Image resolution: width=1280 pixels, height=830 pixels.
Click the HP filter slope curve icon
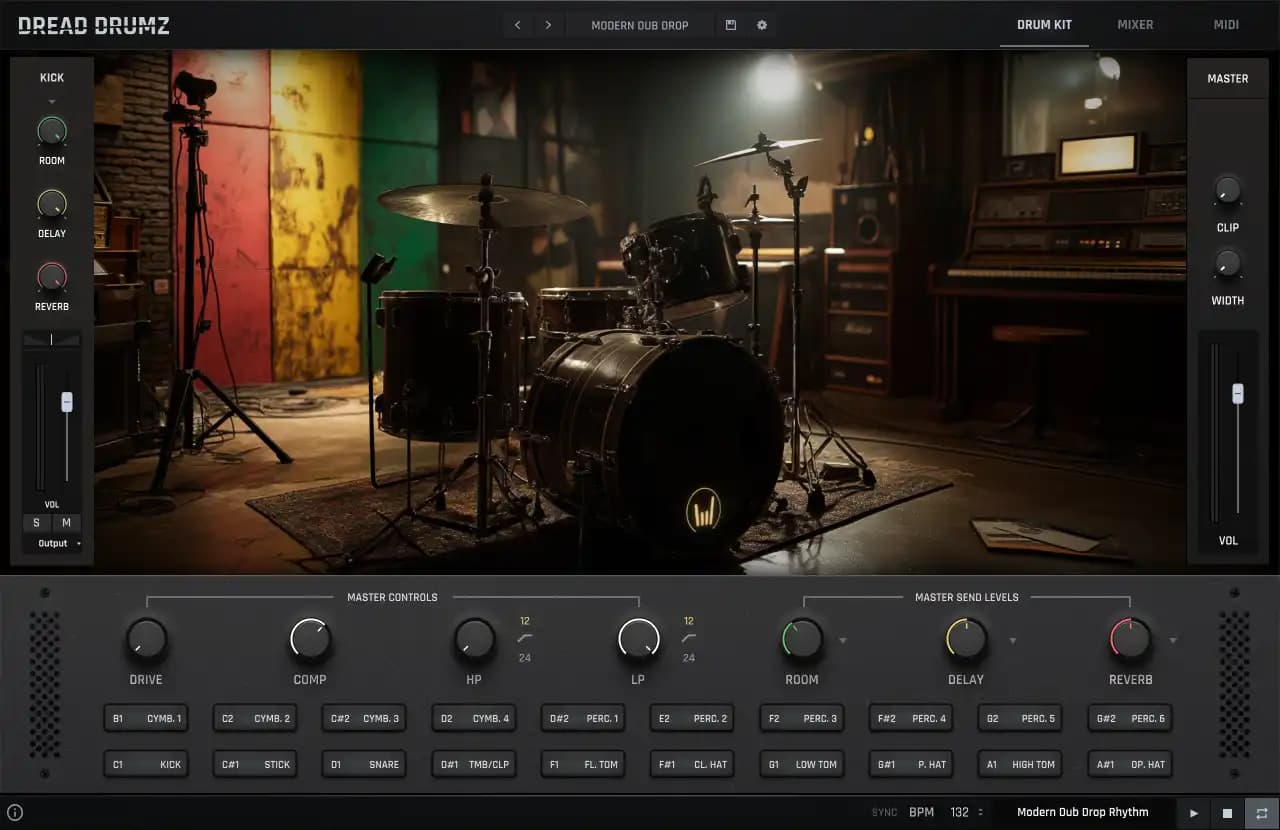coord(525,638)
